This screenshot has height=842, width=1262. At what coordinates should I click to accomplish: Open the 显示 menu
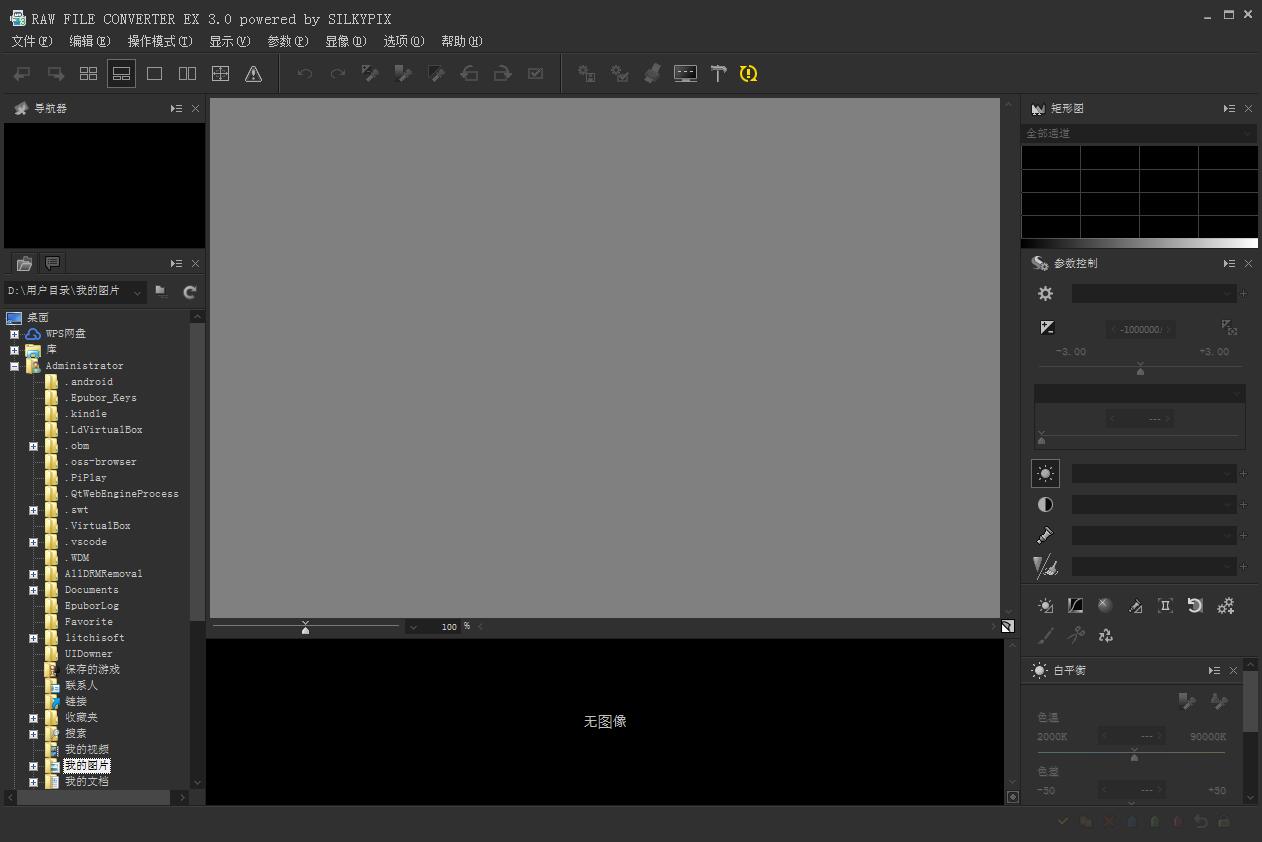[229, 41]
